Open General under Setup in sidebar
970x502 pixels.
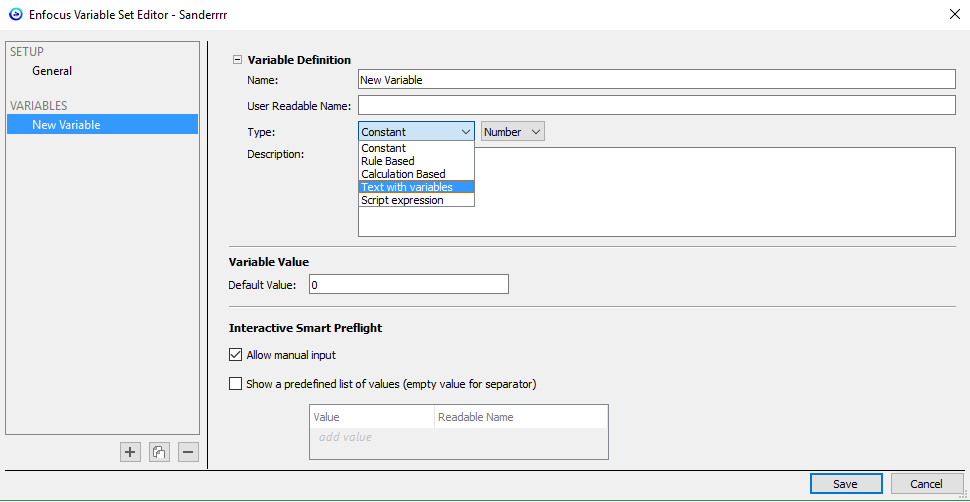coord(52,71)
